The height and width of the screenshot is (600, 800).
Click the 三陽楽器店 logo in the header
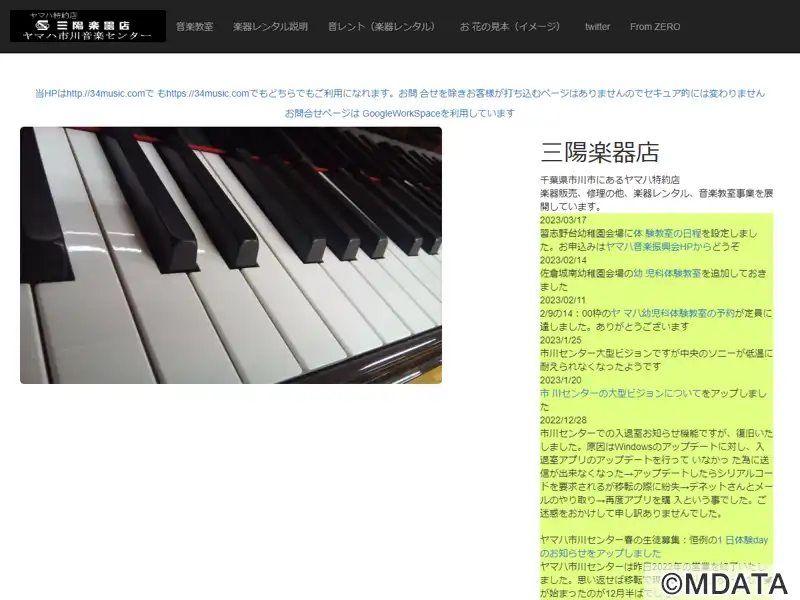[88, 26]
